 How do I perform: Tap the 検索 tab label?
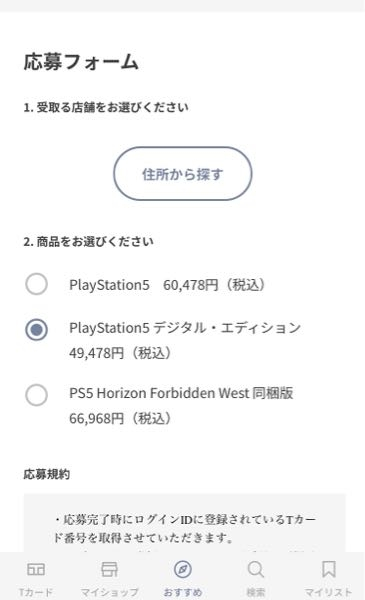click(256, 592)
